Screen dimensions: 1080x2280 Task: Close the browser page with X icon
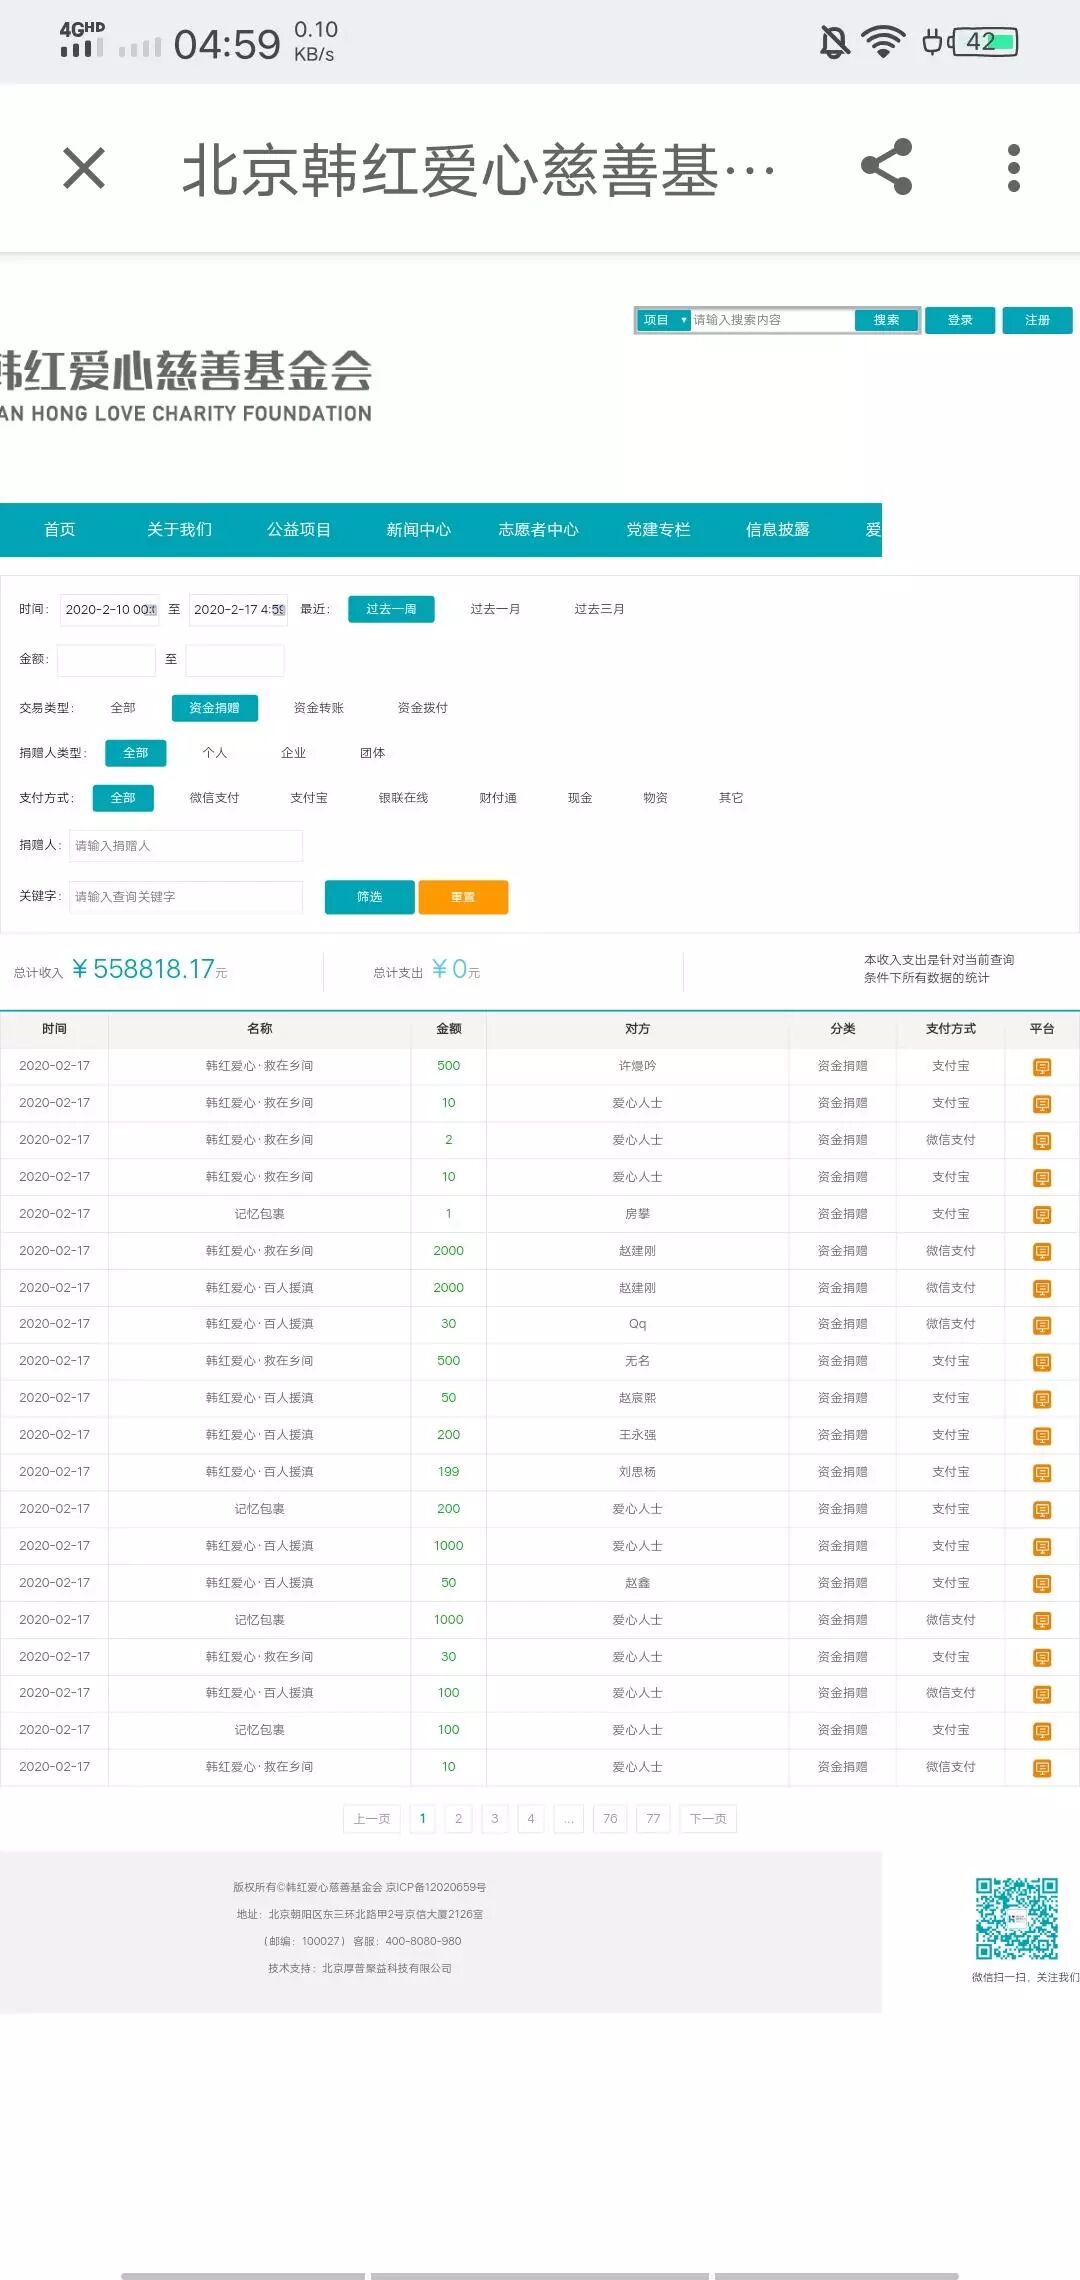click(84, 168)
